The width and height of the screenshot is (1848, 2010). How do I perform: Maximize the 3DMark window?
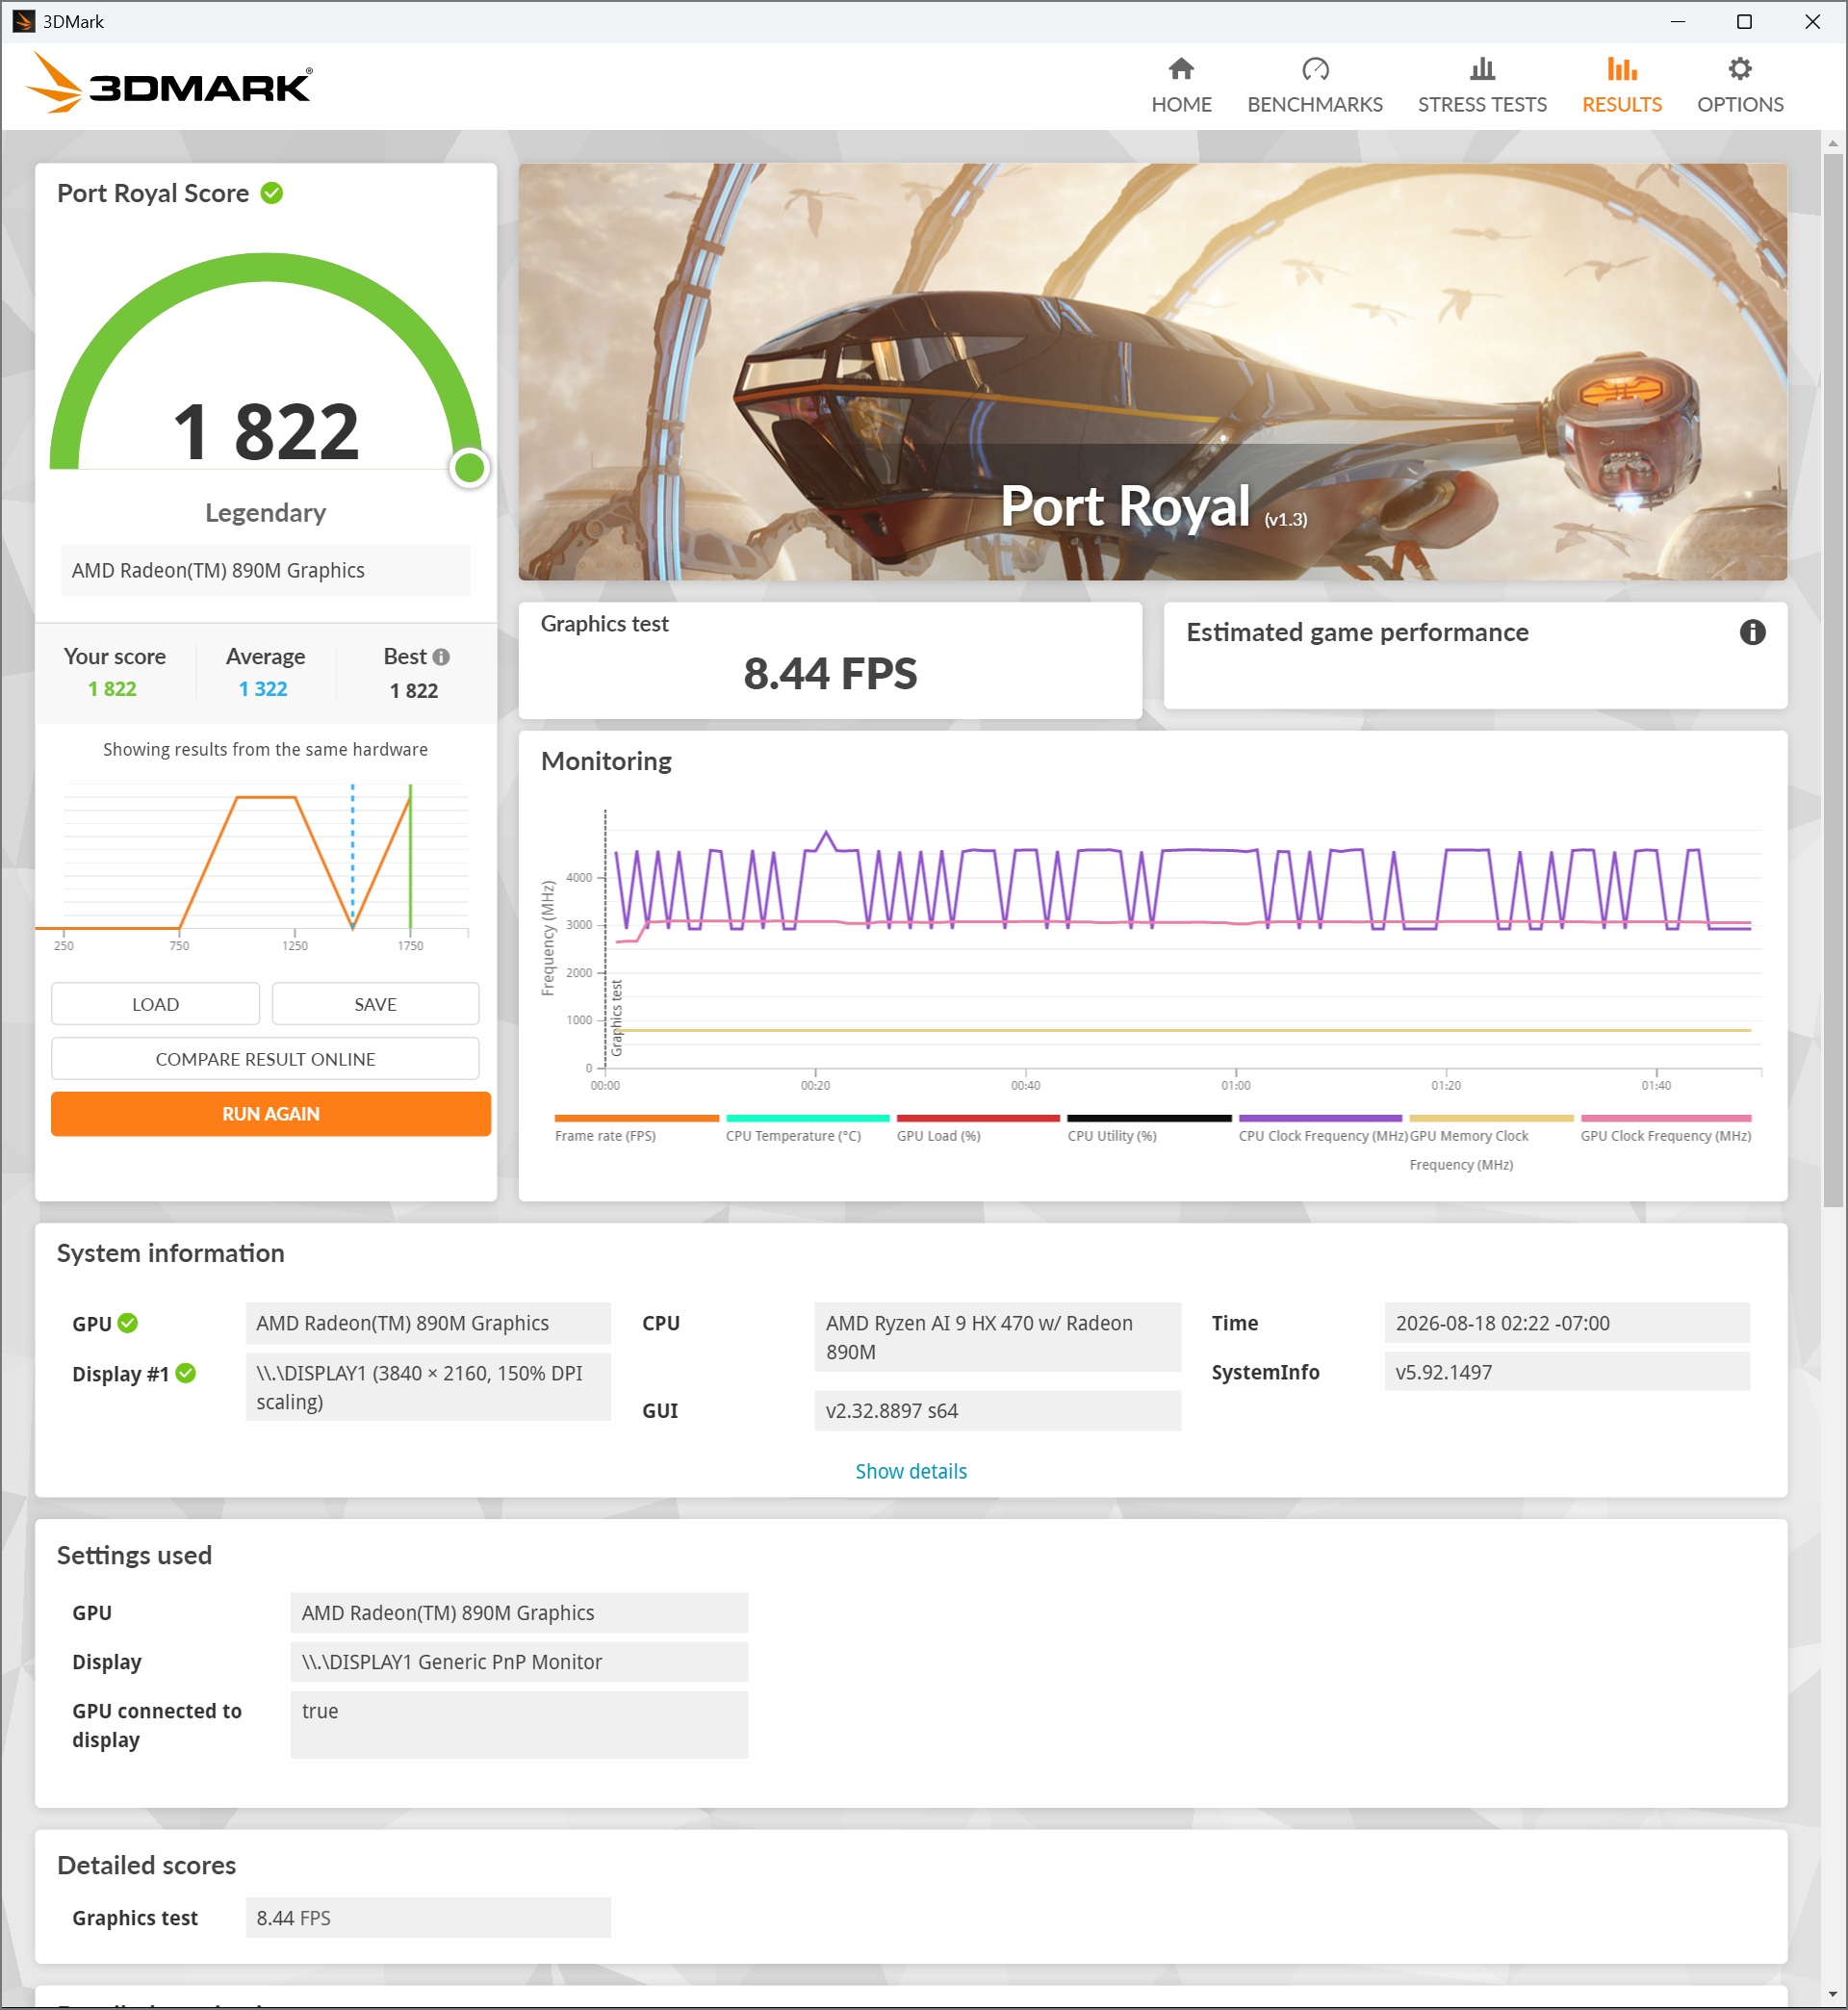[1744, 21]
